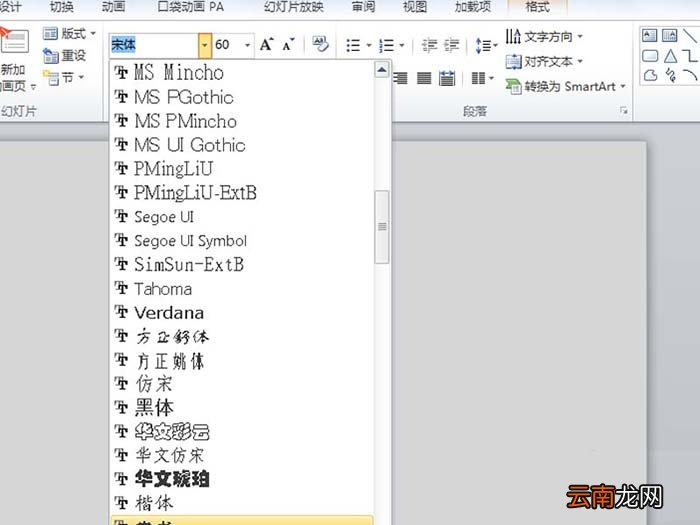The width and height of the screenshot is (700, 525).
Task: Expand the bullets dropdown arrow
Action: [x=369, y=45]
